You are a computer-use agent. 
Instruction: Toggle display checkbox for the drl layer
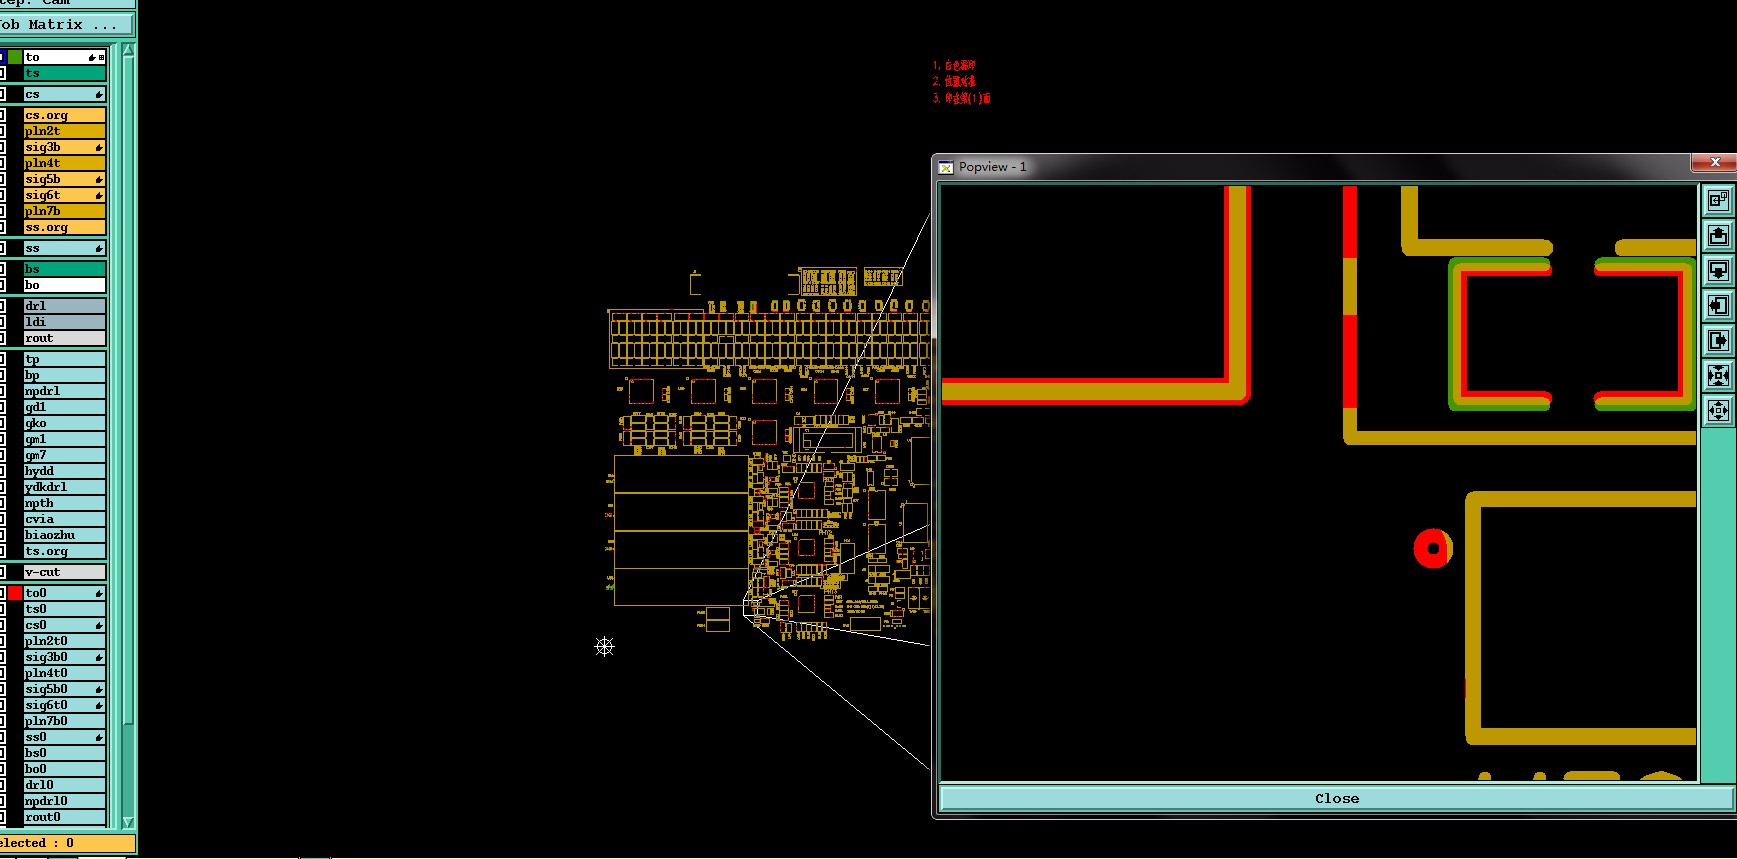2,307
